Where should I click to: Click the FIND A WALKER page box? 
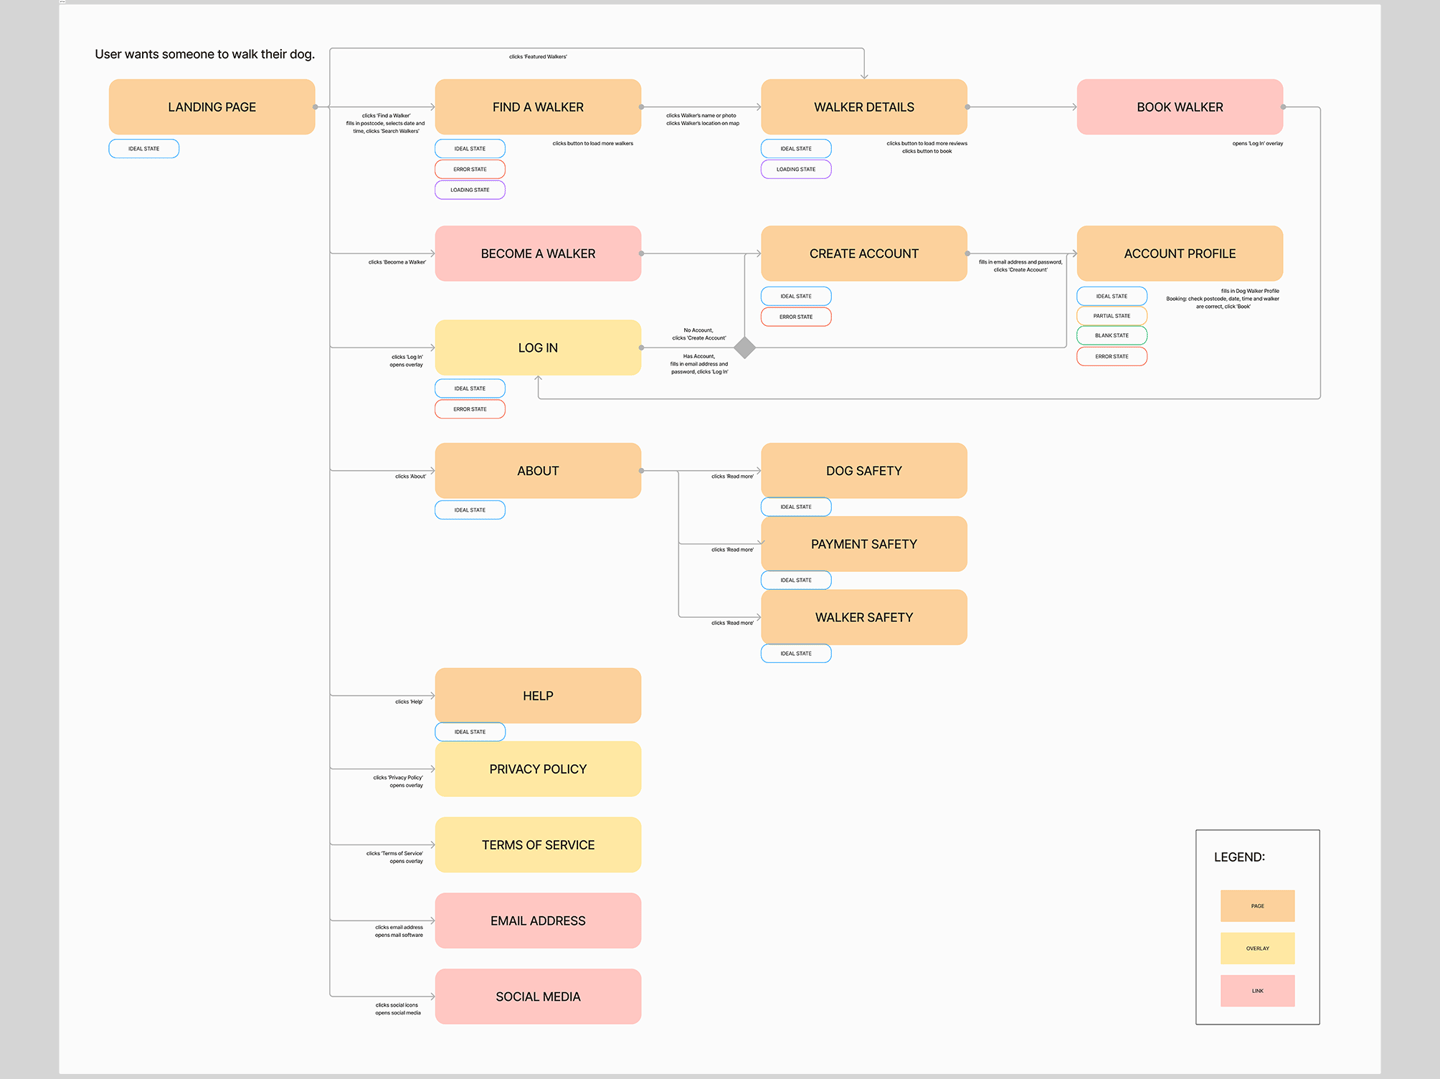(537, 106)
